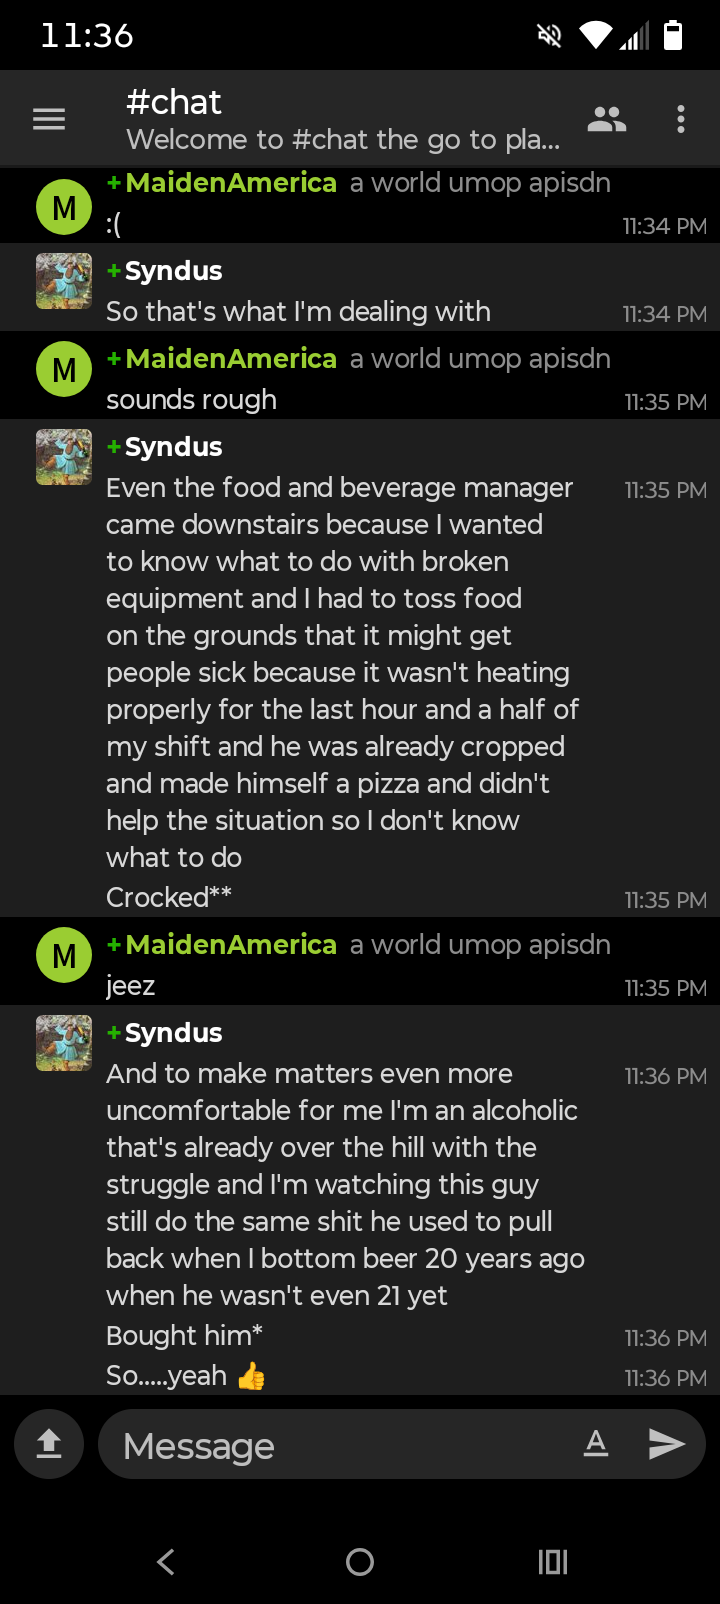Toggle the text formatting option
Viewport: 720px width, 1604px height.
coord(596,1443)
